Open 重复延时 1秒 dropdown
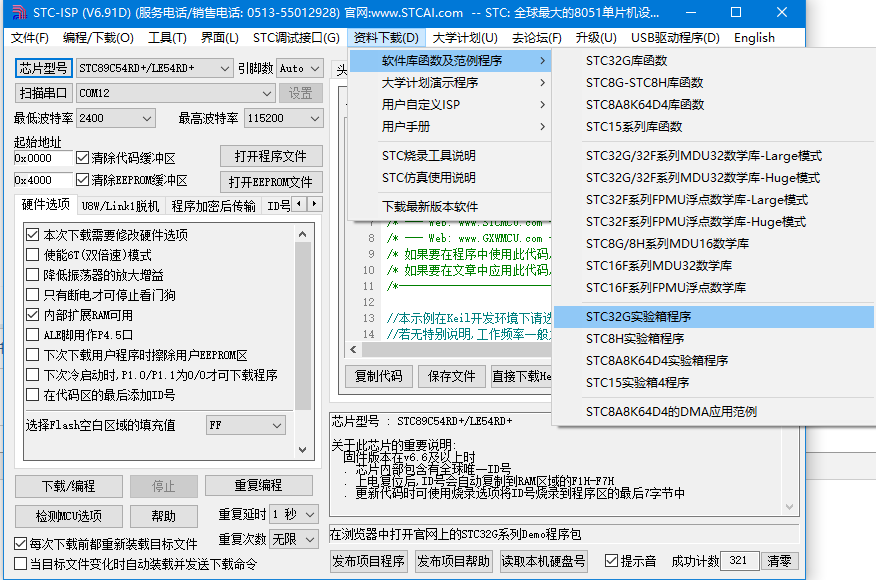The width and height of the screenshot is (876, 580). coord(294,514)
